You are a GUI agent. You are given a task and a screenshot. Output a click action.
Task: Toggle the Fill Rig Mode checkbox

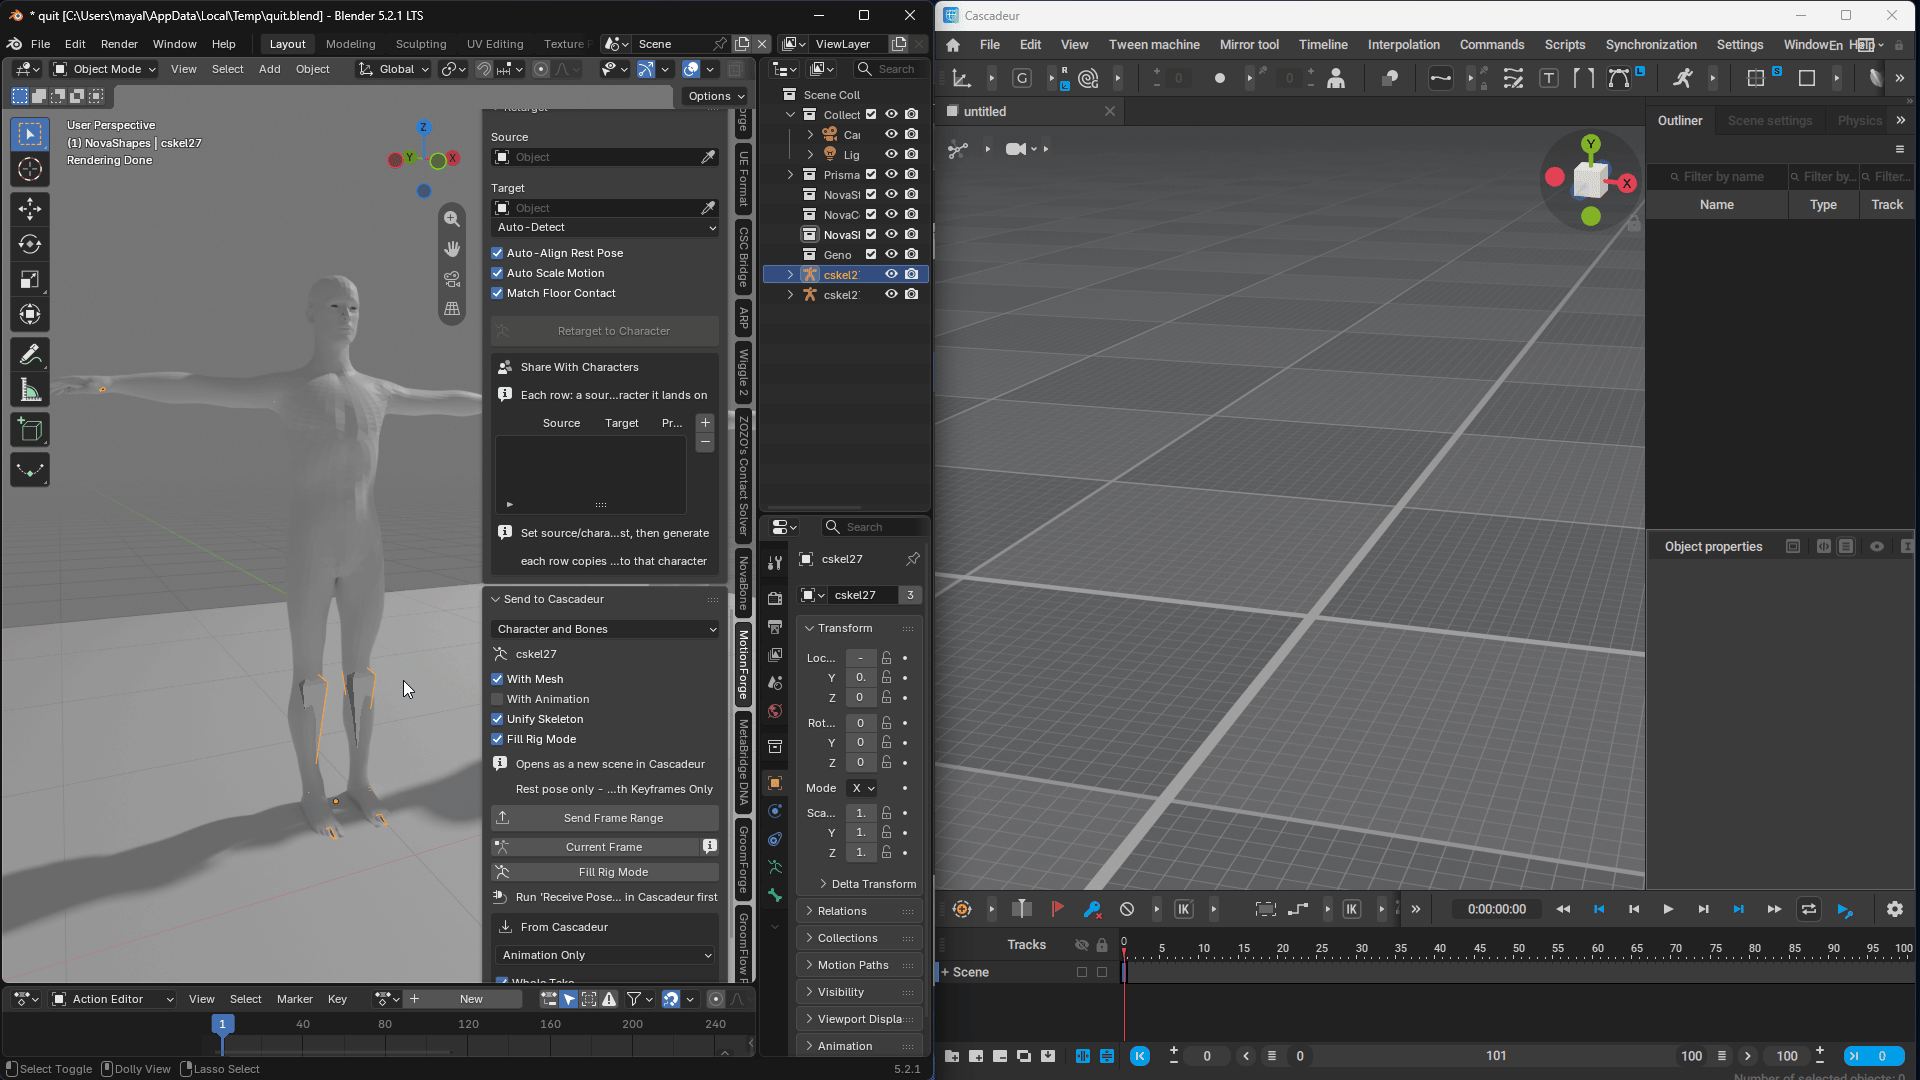(497, 740)
